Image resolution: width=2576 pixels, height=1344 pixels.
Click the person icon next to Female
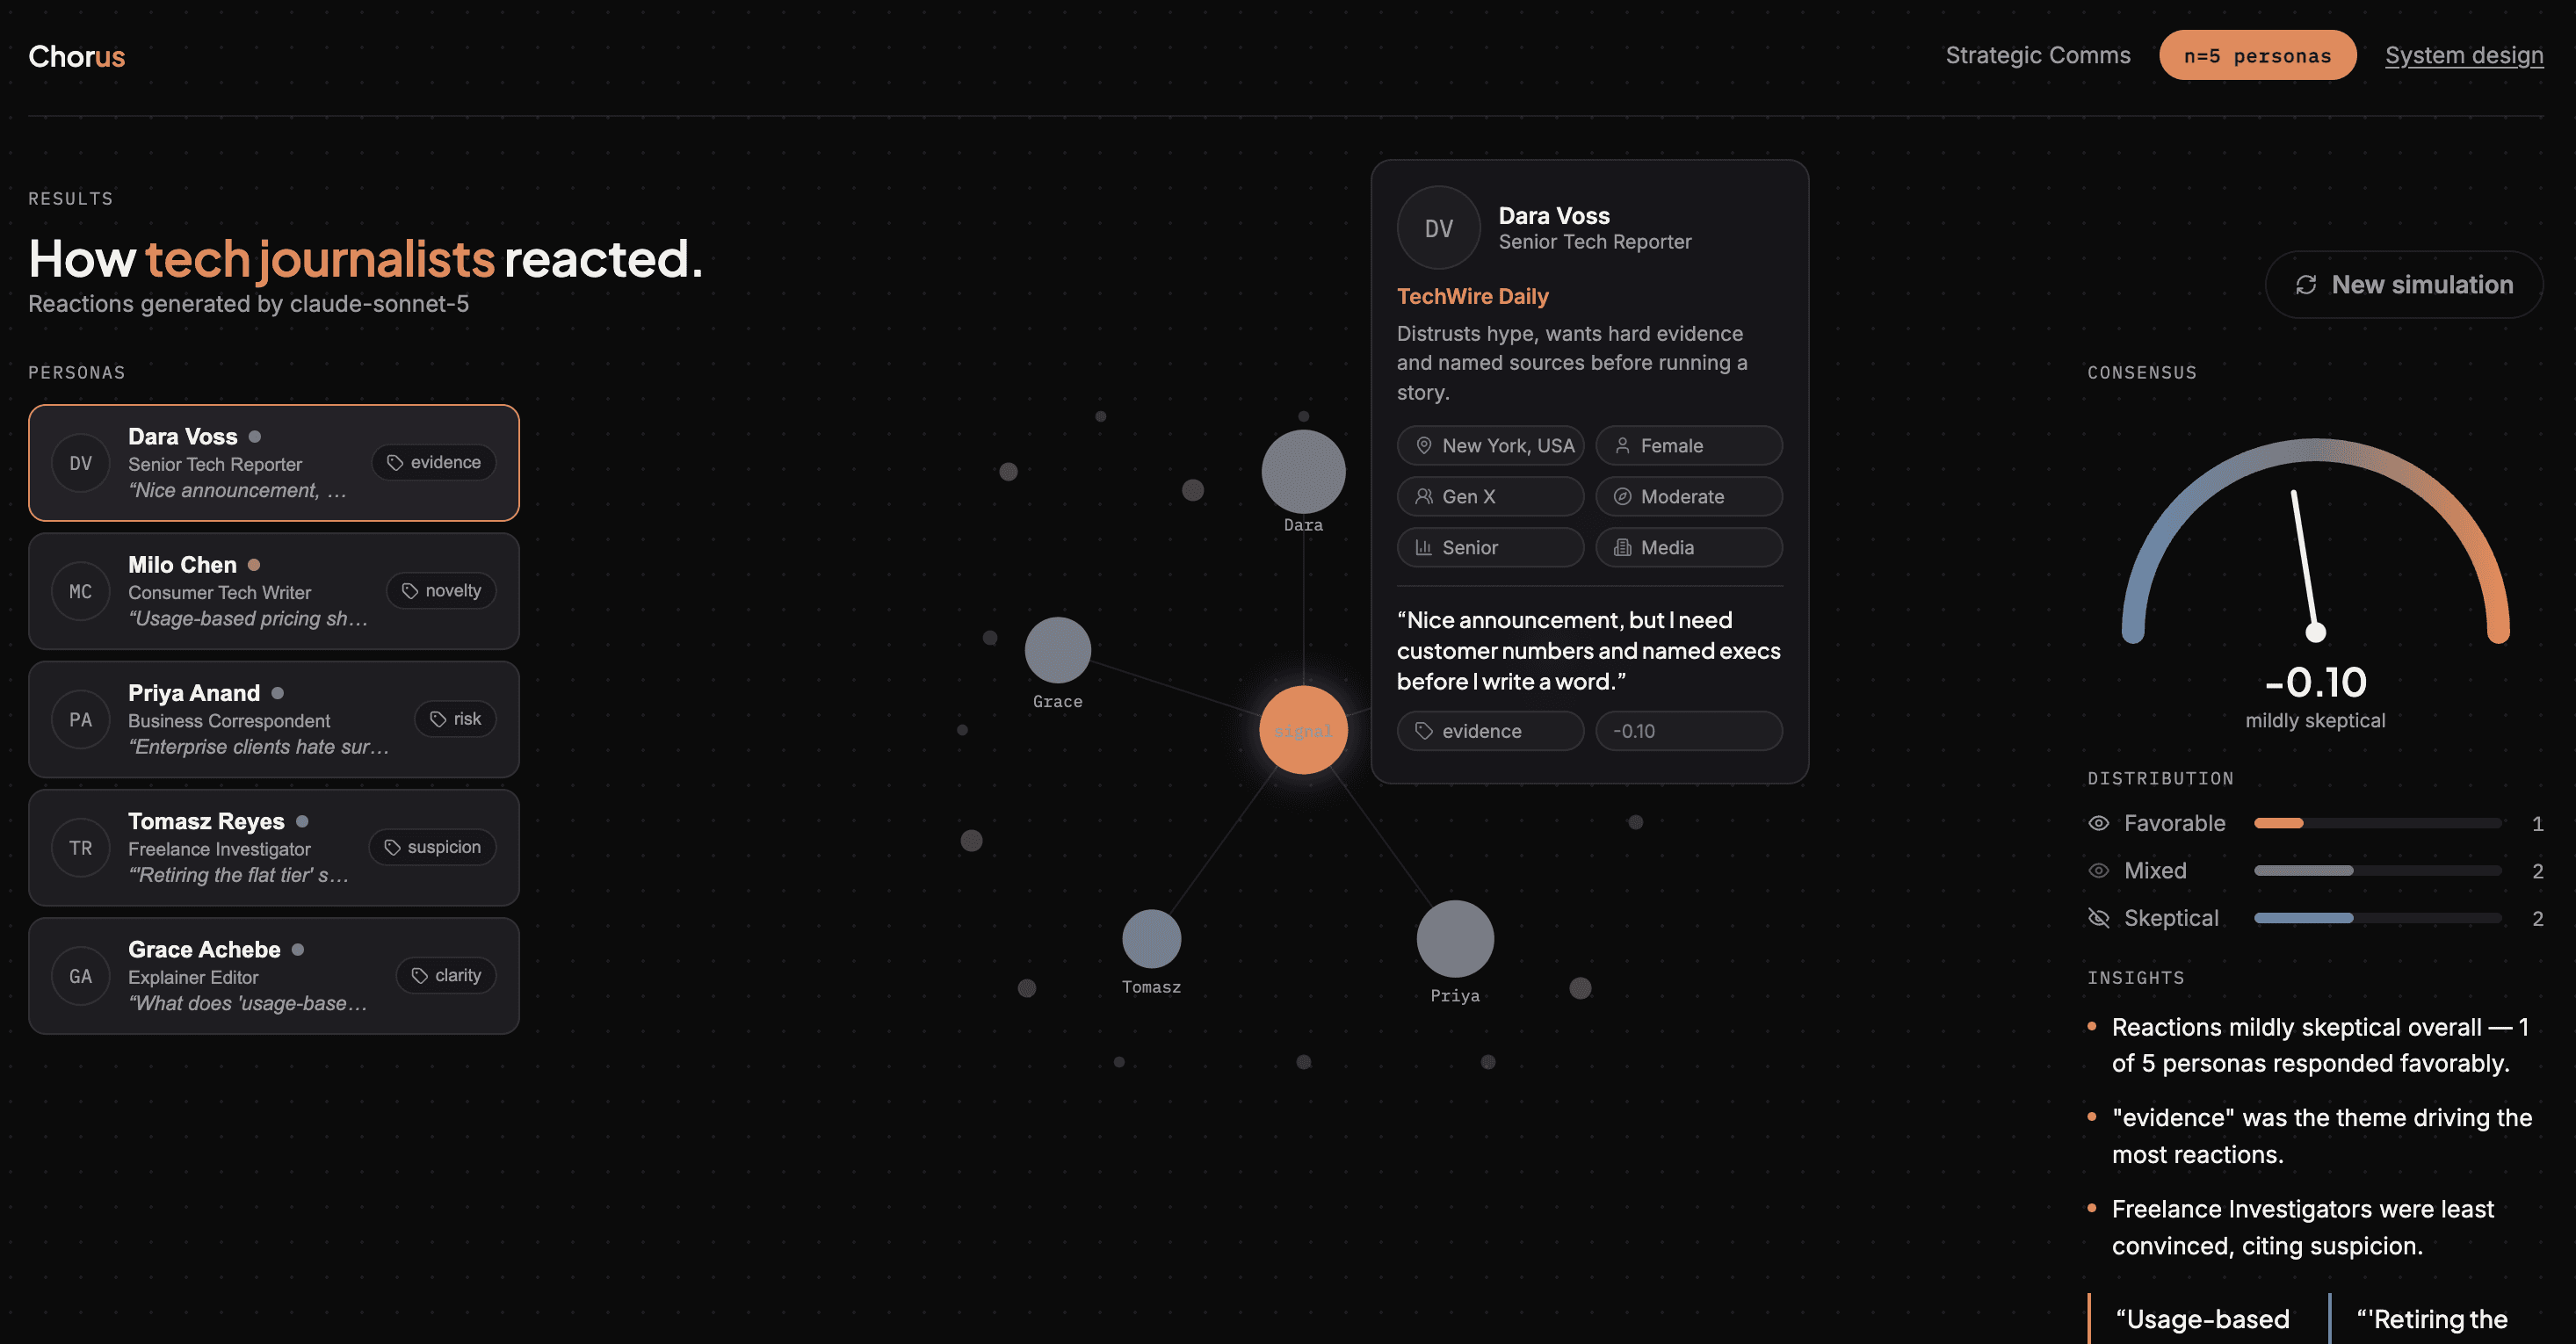[x=1622, y=446]
